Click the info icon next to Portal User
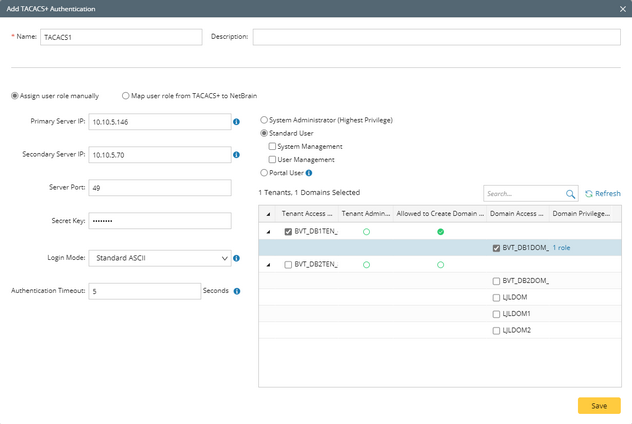This screenshot has height=424, width=632. tap(309, 173)
